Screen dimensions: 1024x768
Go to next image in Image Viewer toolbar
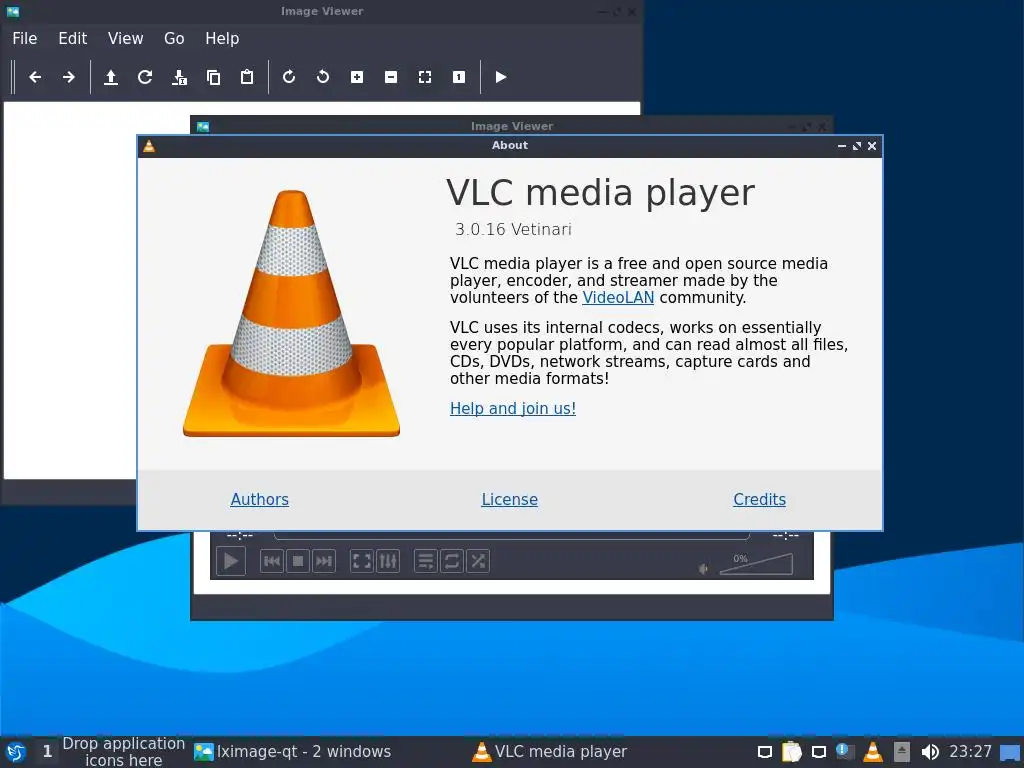(x=69, y=77)
